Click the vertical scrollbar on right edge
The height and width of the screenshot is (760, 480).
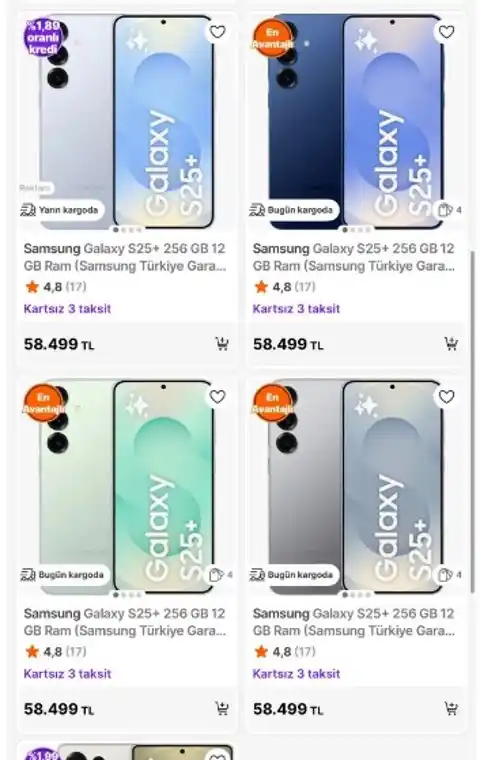[473, 422]
